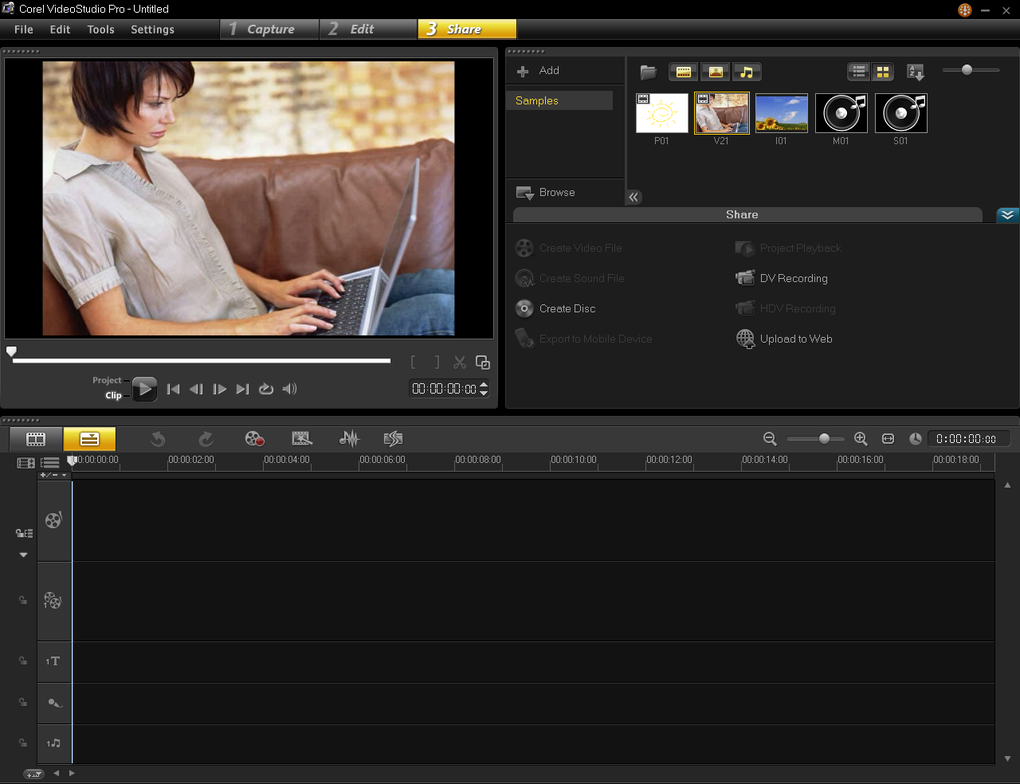The width and height of the screenshot is (1020, 784).
Task: Open the Sound Mixer tool
Action: pos(348,438)
